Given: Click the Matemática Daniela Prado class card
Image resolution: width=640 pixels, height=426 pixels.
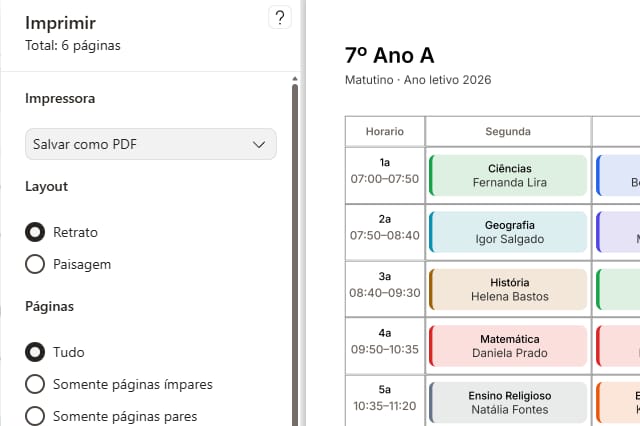Looking at the screenshot, I should point(508,346).
